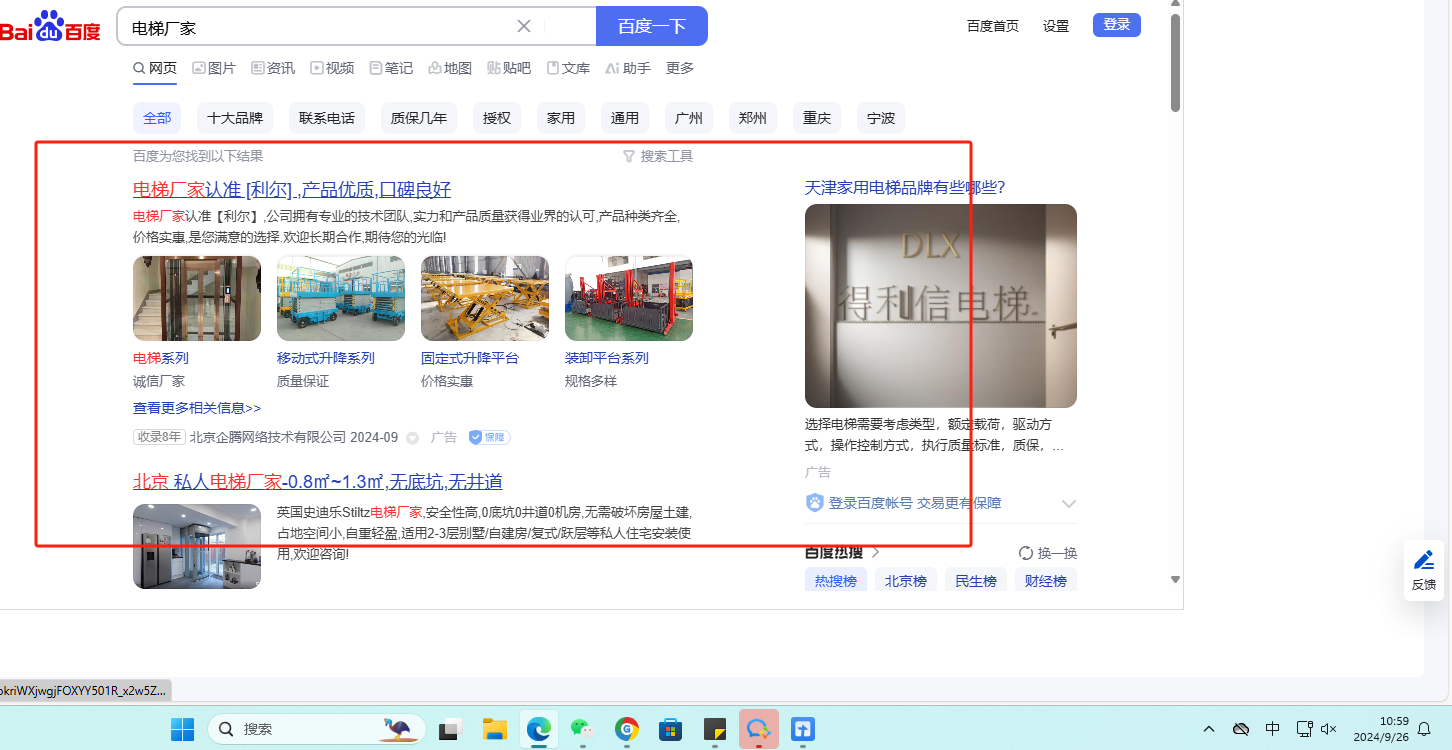Select the 热搜榜 tab
The width and height of the screenshot is (1452, 750).
(836, 581)
